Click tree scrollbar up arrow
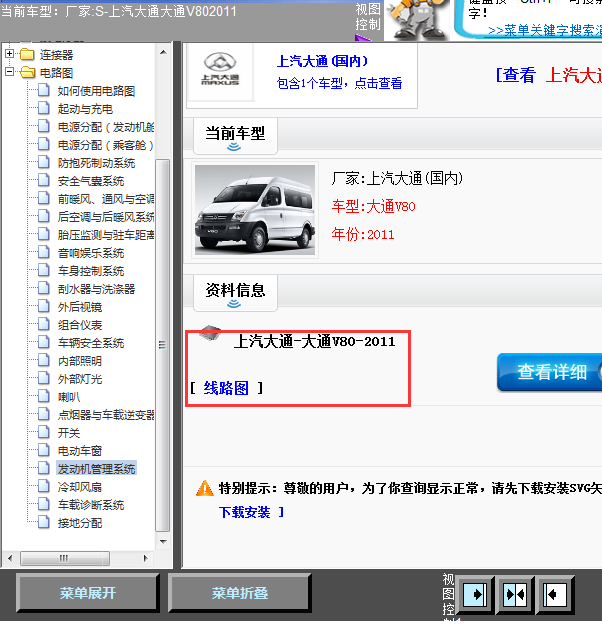Screen dimensions: 602x624 [163, 52]
